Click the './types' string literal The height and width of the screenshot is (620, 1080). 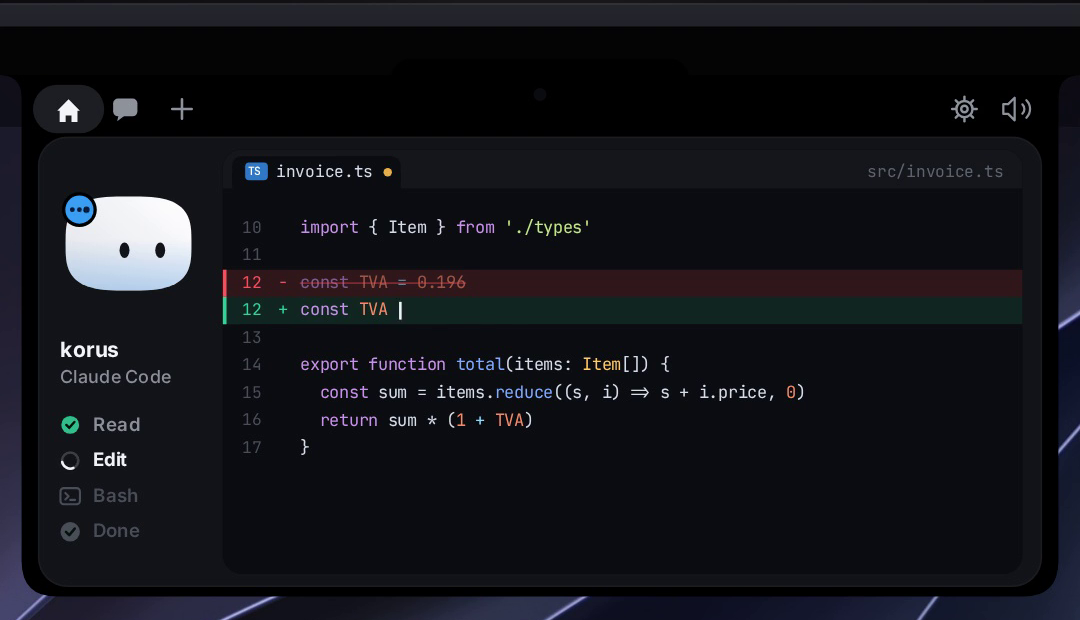pyautogui.click(x=548, y=227)
